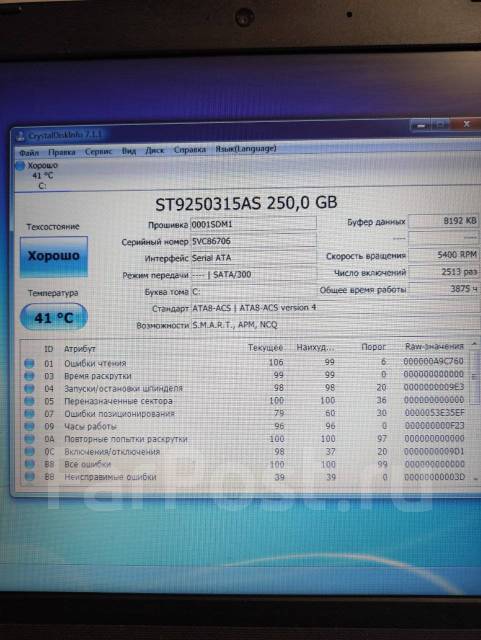This screenshot has height=640, width=481.
Task: Click the Порог column header
Action: coord(373,347)
